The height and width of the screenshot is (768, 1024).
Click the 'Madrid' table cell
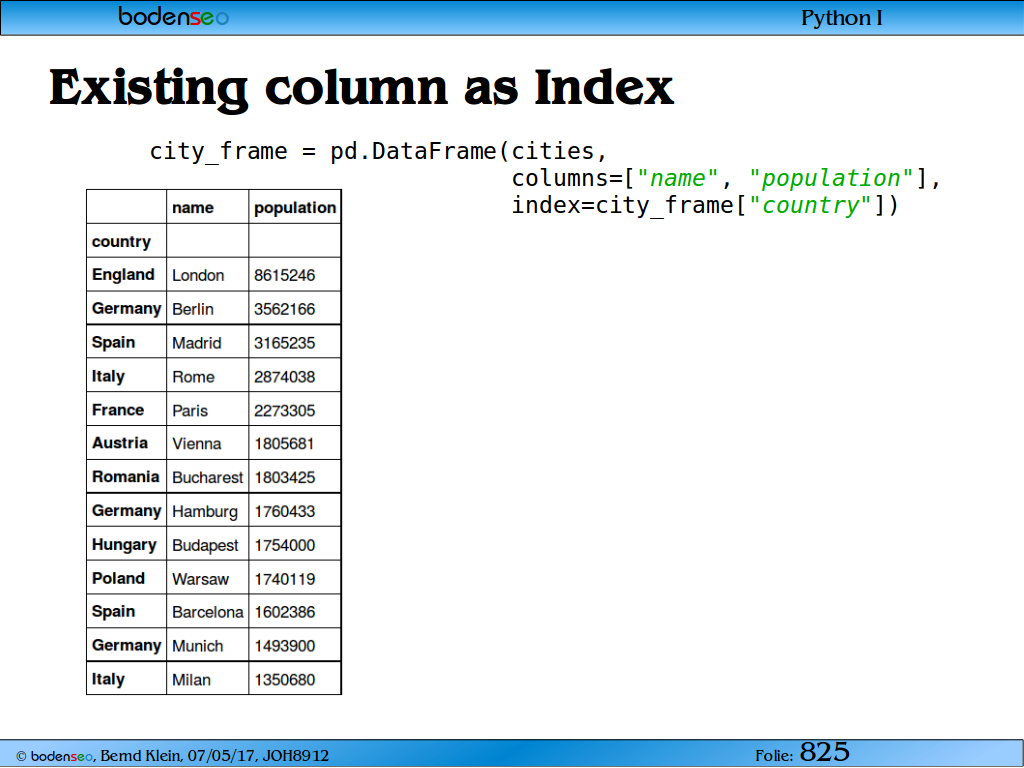(x=208, y=343)
